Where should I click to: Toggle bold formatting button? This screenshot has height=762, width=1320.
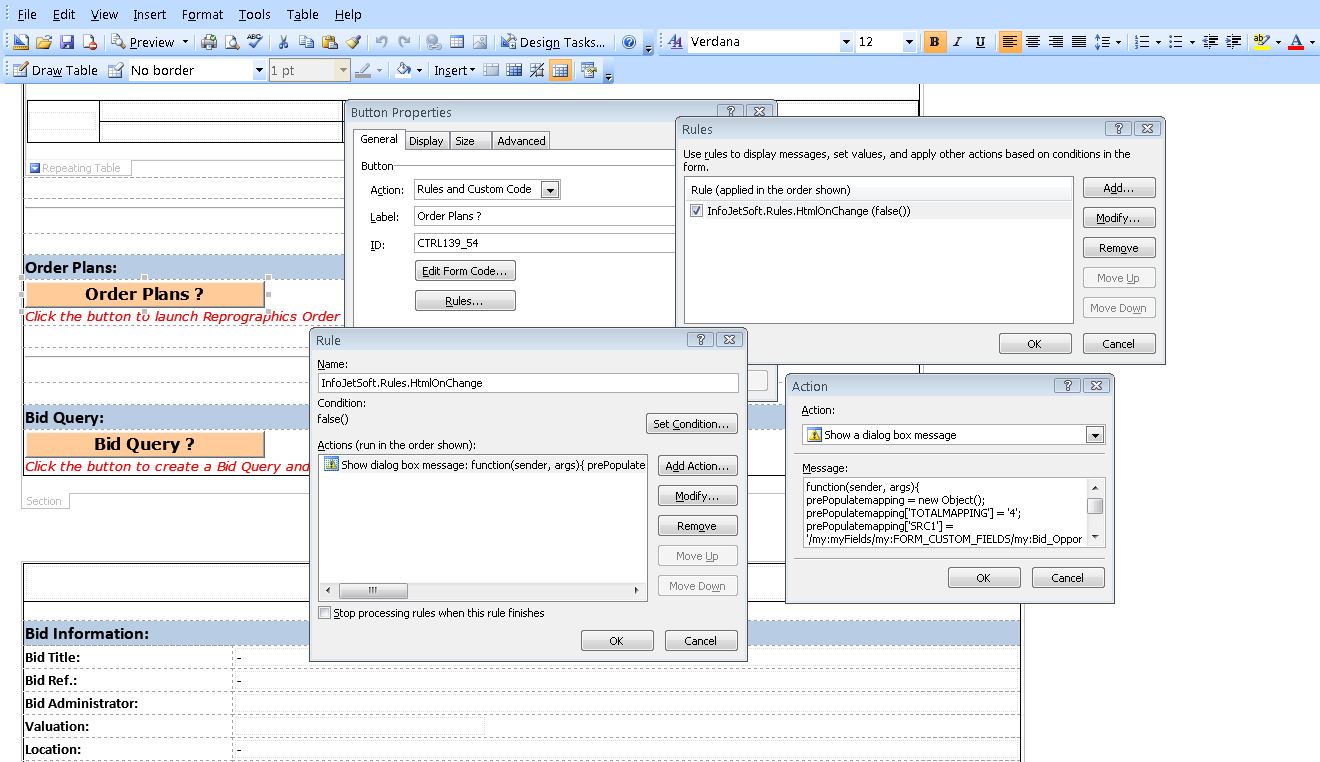(x=934, y=42)
